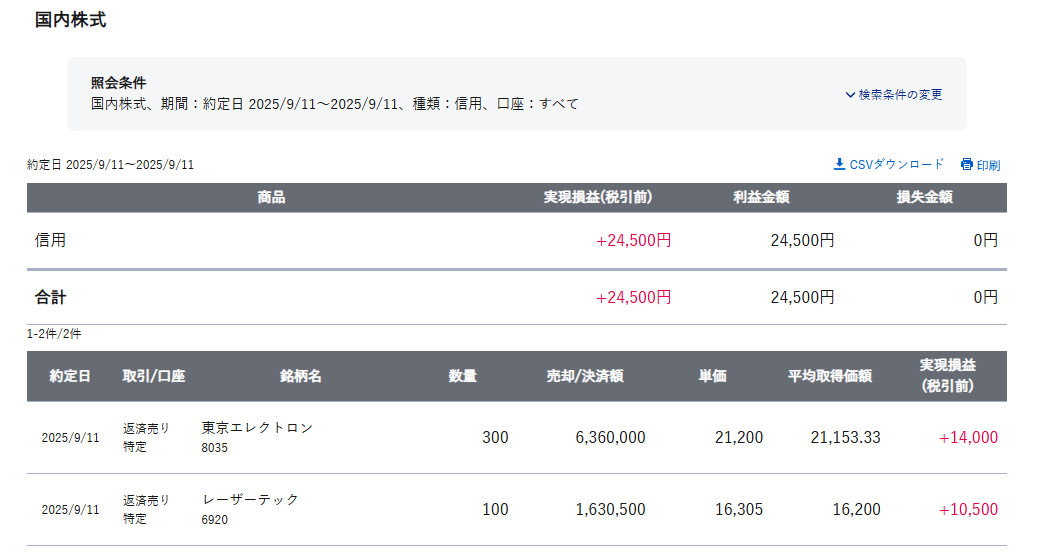Click the 国内株式 page heading
This screenshot has height=559, width=1050.
click(70, 20)
